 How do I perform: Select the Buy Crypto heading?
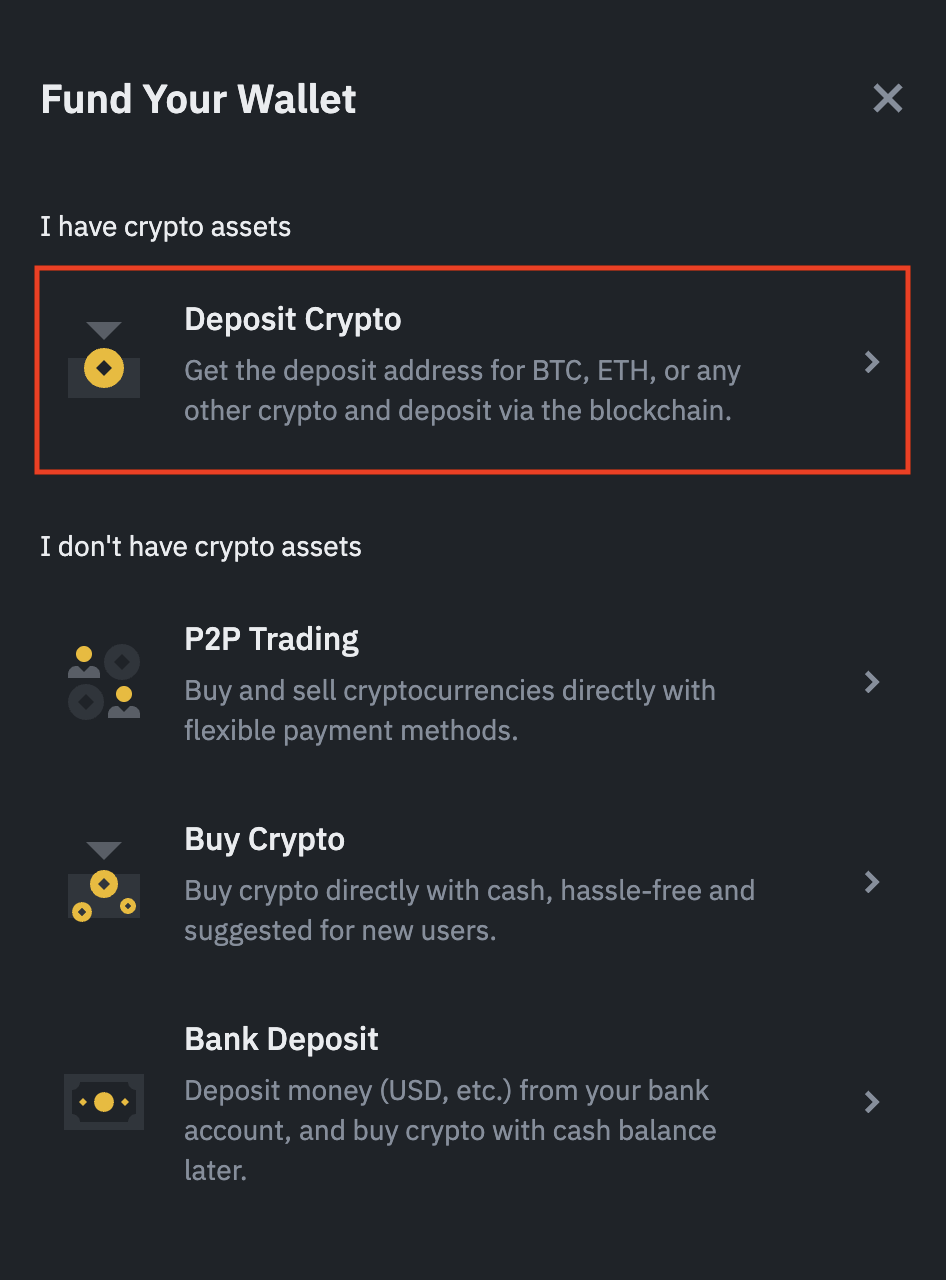[x=264, y=839]
